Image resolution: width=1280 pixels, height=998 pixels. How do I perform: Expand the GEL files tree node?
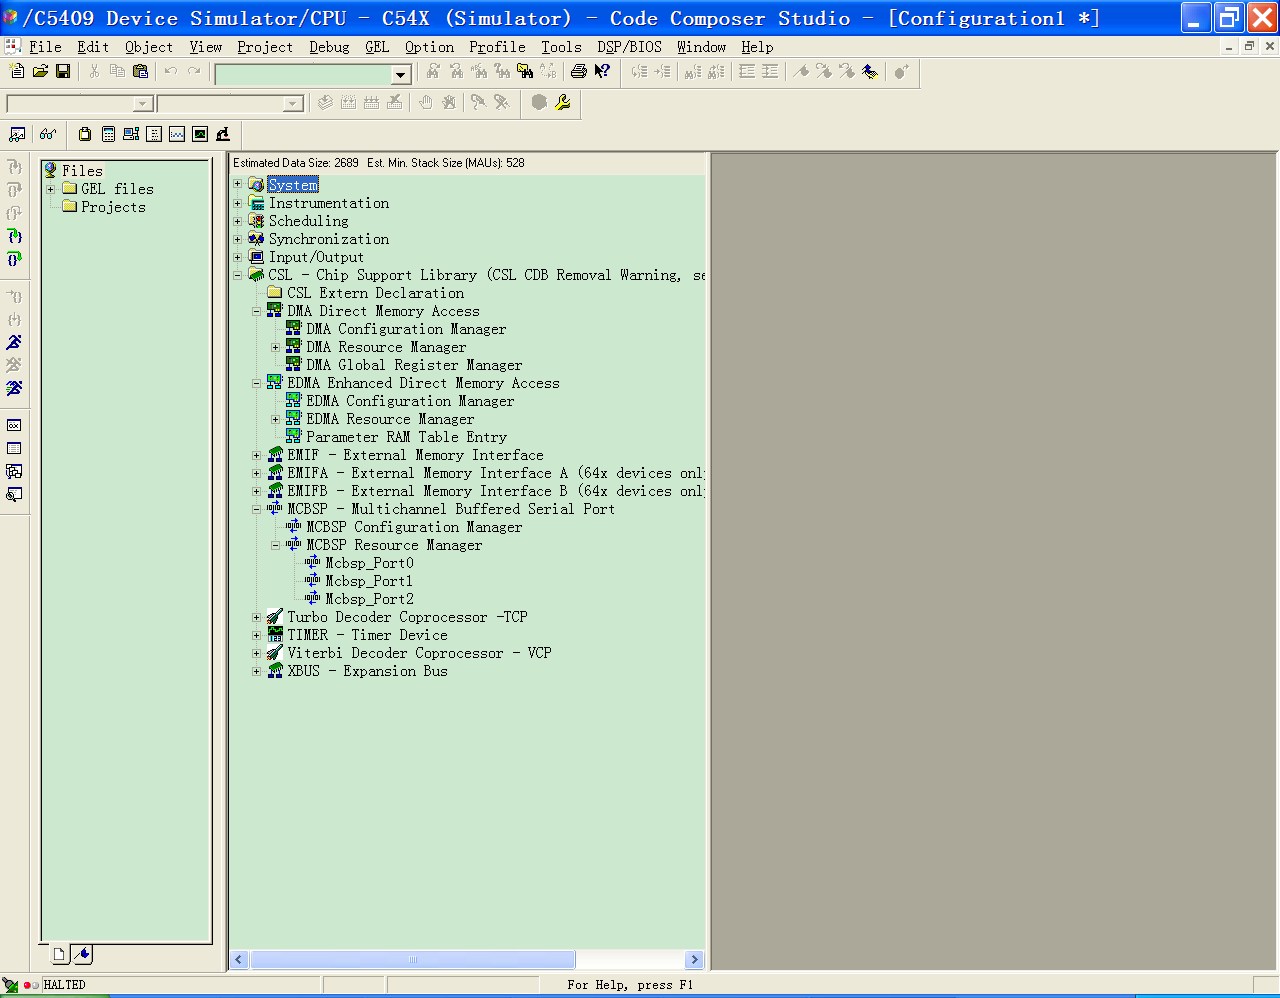coord(50,188)
